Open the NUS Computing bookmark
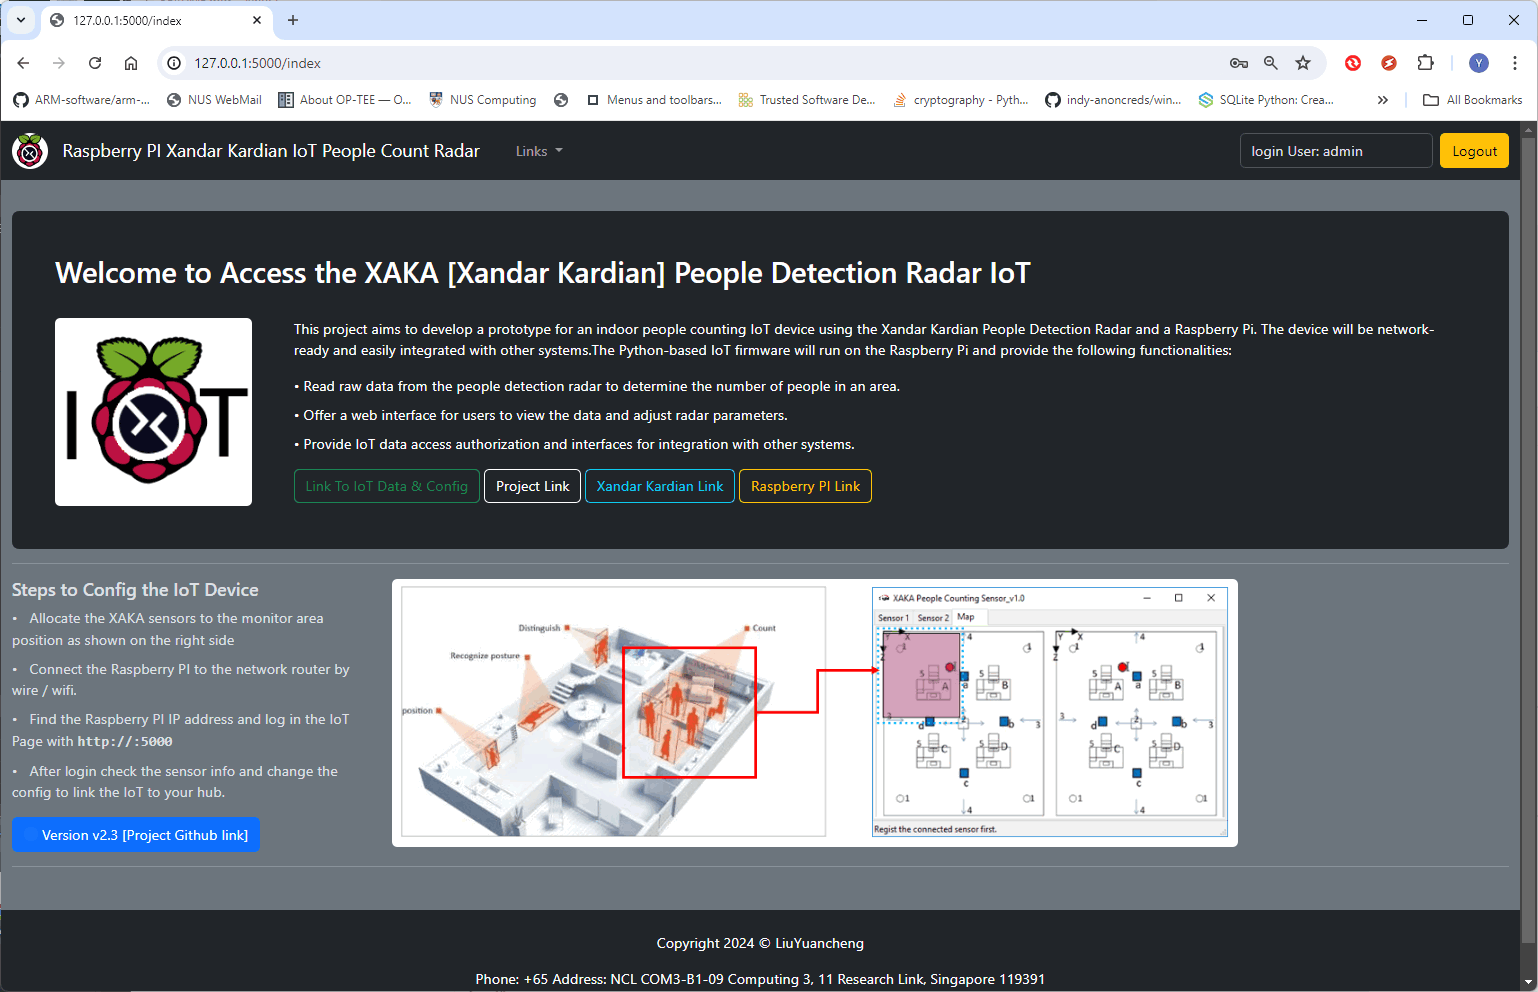The height and width of the screenshot is (992, 1538). pyautogui.click(x=482, y=100)
